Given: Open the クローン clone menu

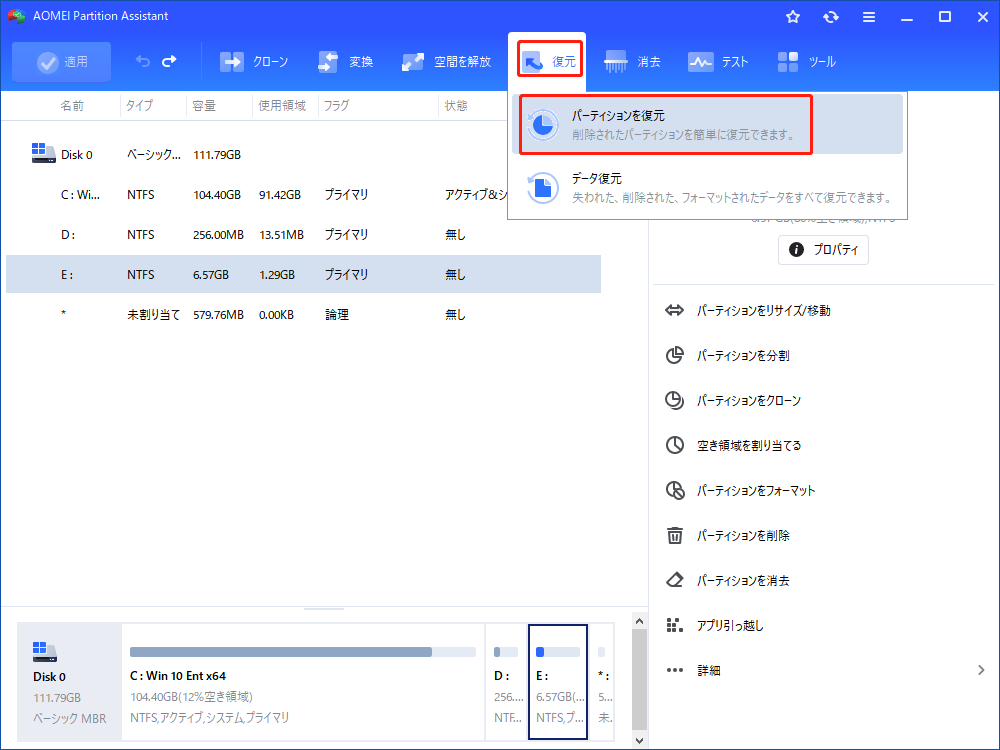Looking at the screenshot, I should (254, 62).
